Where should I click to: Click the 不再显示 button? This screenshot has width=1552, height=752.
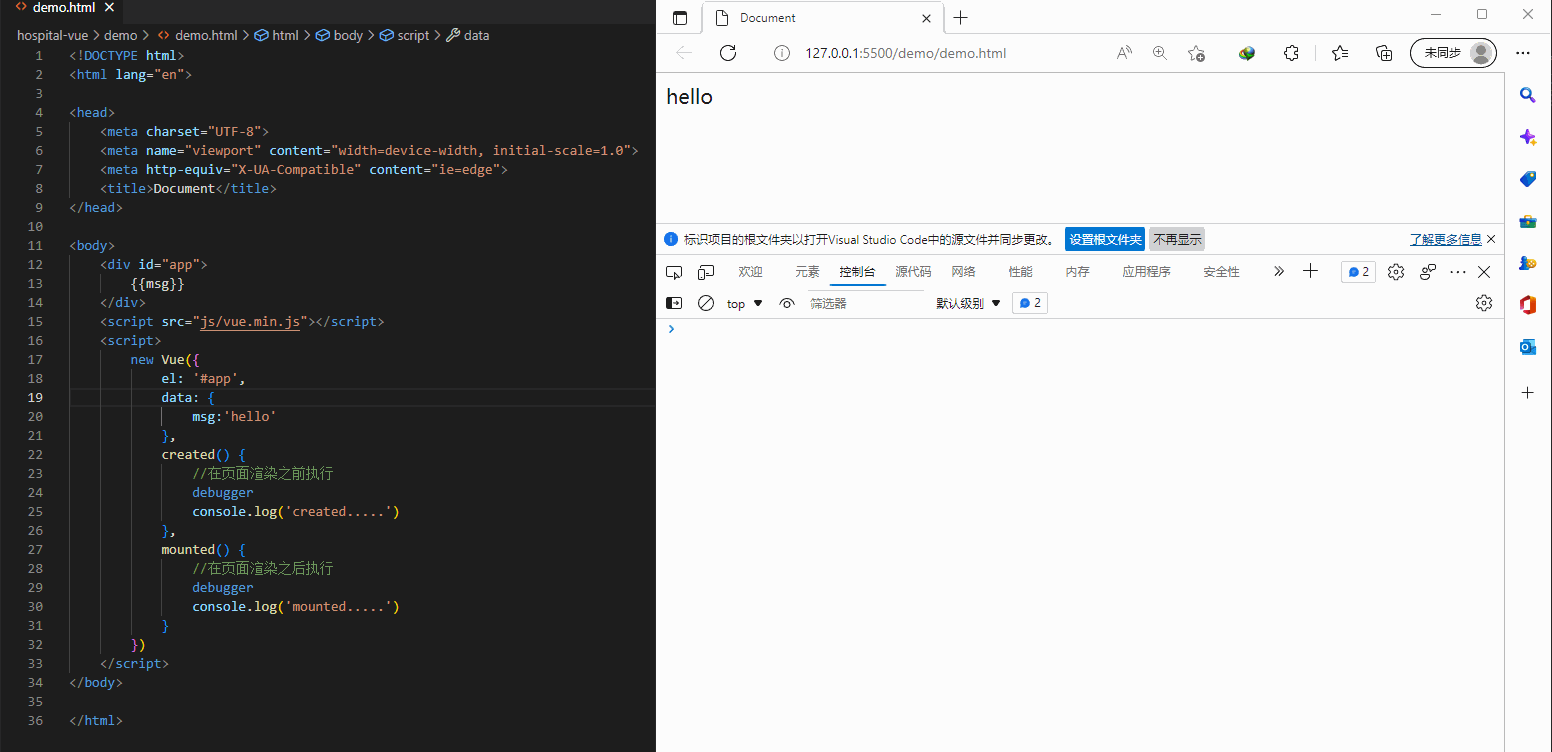coord(1177,240)
